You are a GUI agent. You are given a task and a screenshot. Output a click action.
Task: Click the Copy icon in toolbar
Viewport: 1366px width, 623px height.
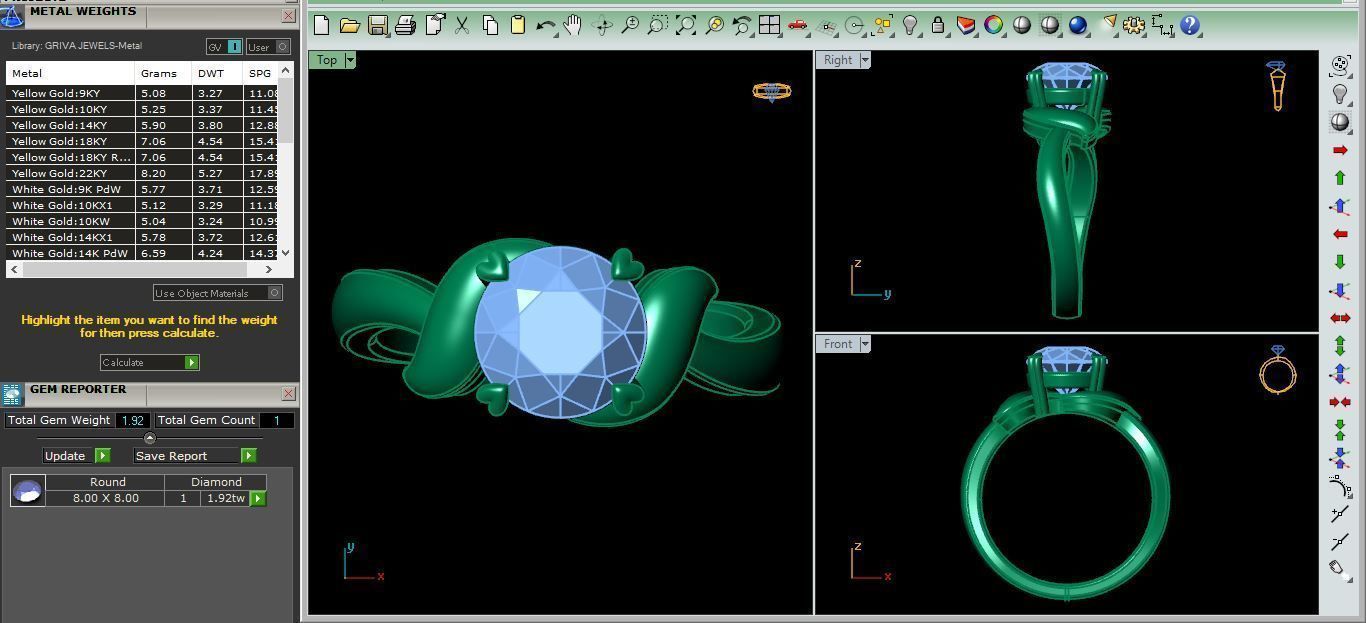coord(490,26)
